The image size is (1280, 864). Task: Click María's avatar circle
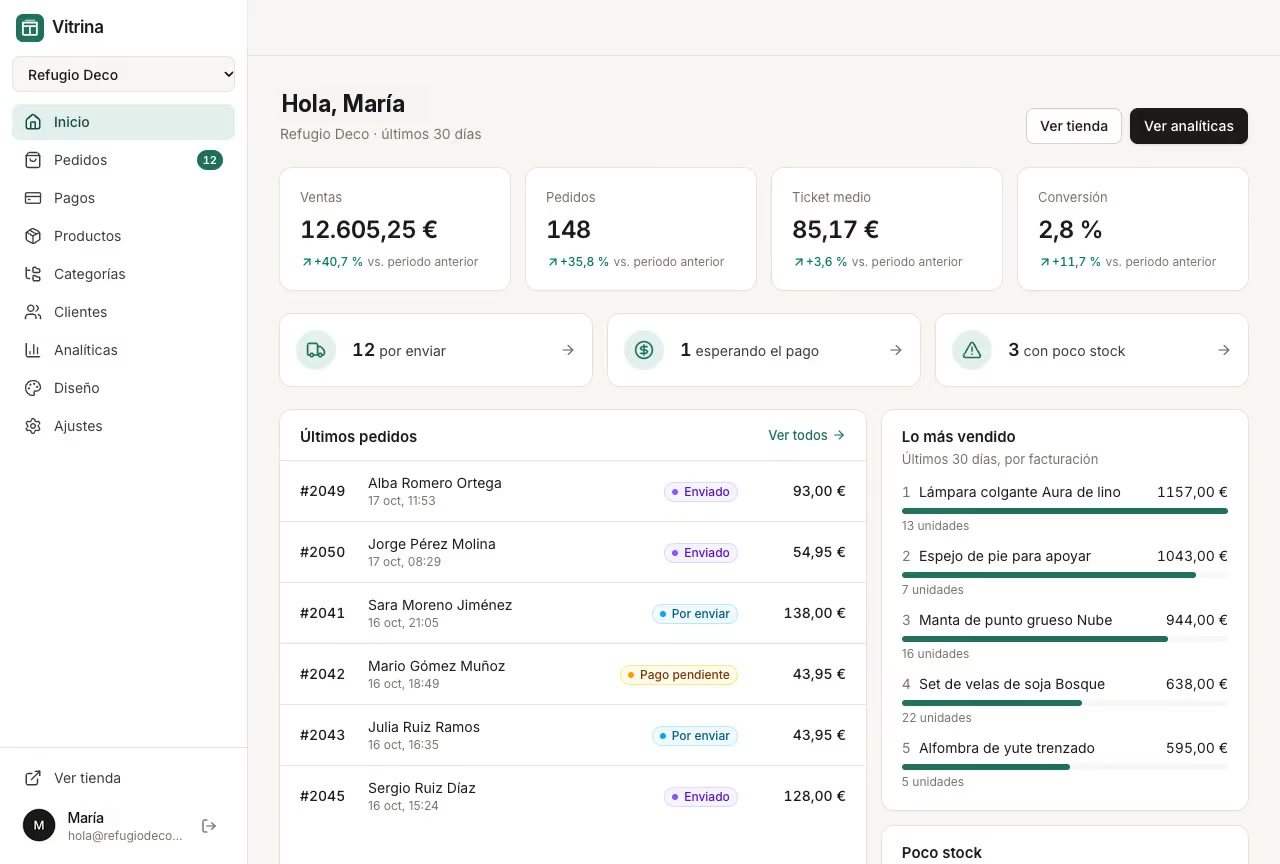coord(39,825)
